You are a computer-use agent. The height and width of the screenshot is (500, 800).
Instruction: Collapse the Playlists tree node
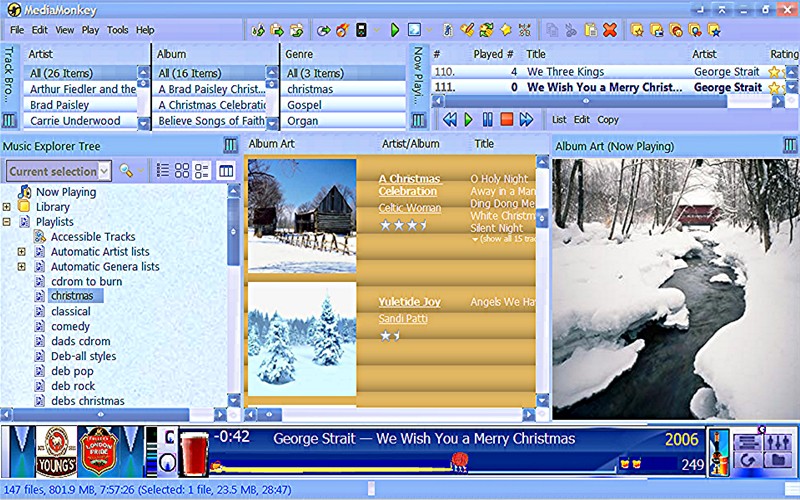click(x=7, y=222)
